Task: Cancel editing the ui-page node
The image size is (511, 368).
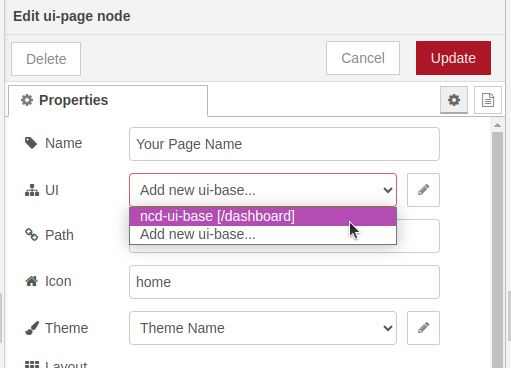Action: click(363, 58)
